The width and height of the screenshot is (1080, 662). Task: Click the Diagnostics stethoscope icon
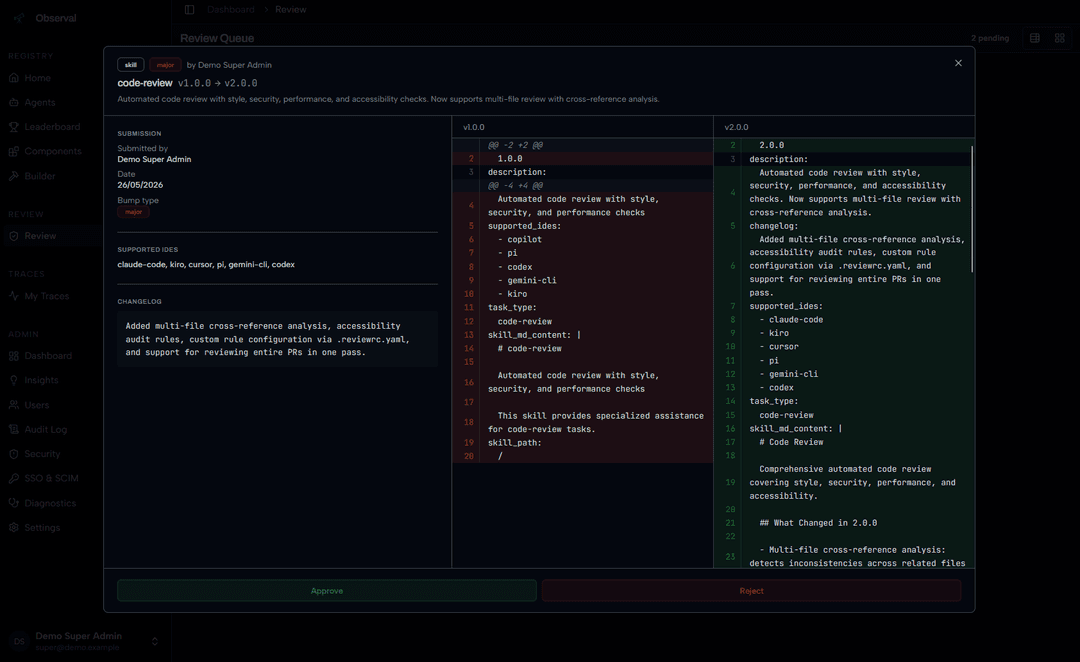(14, 503)
